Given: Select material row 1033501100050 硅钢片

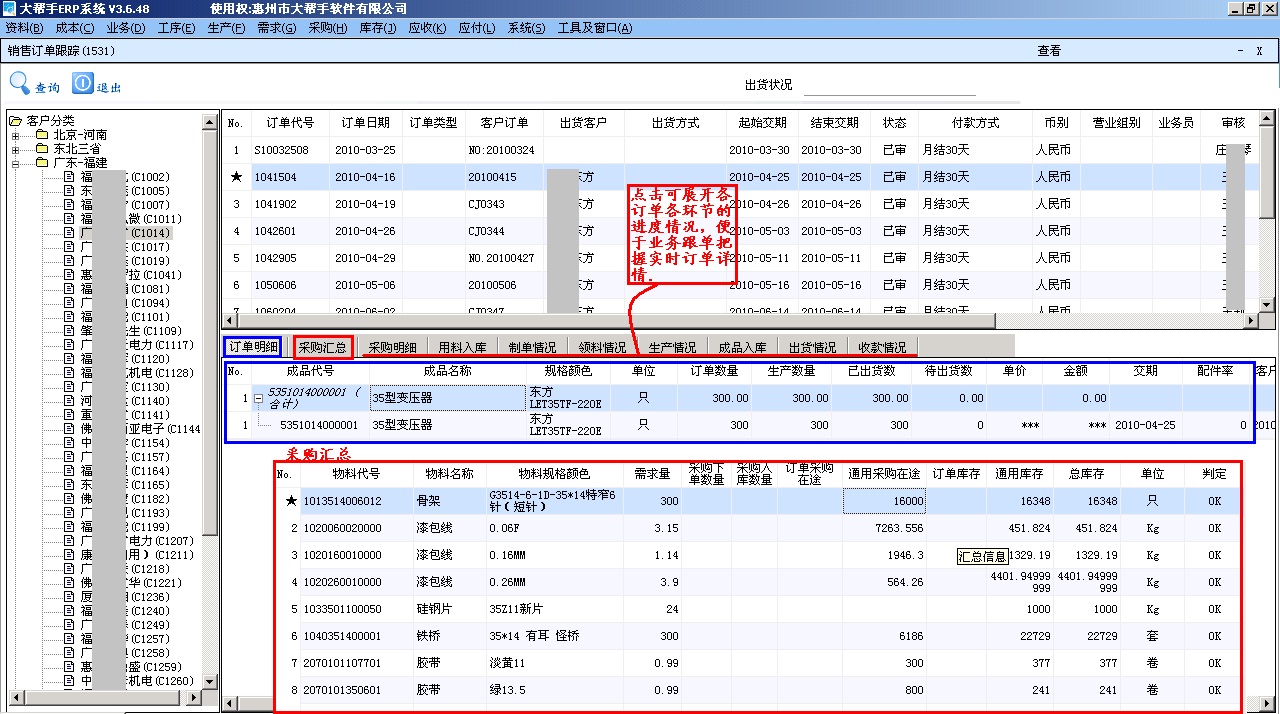Looking at the screenshot, I should click(757, 609).
